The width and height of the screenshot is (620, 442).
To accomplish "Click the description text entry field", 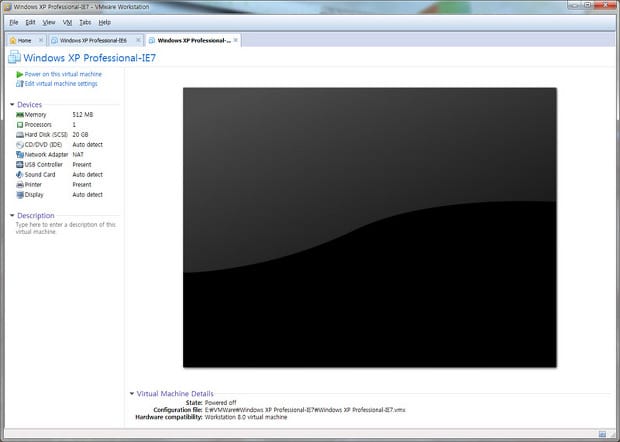I will point(65,229).
